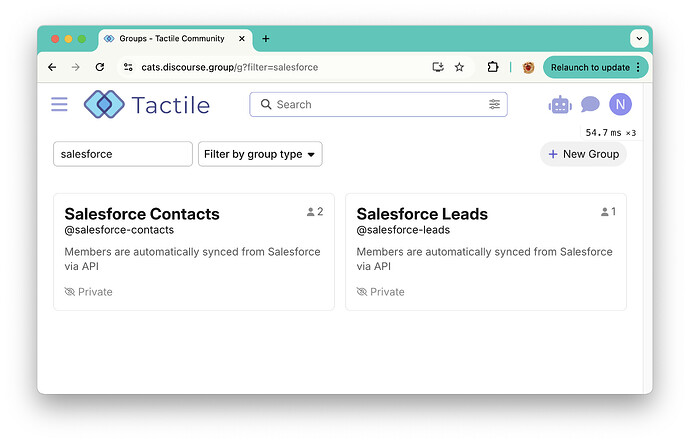Image resolution: width=690 pixels, height=443 pixels.
Task: Open browser profile avatar icon
Action: coord(528,67)
